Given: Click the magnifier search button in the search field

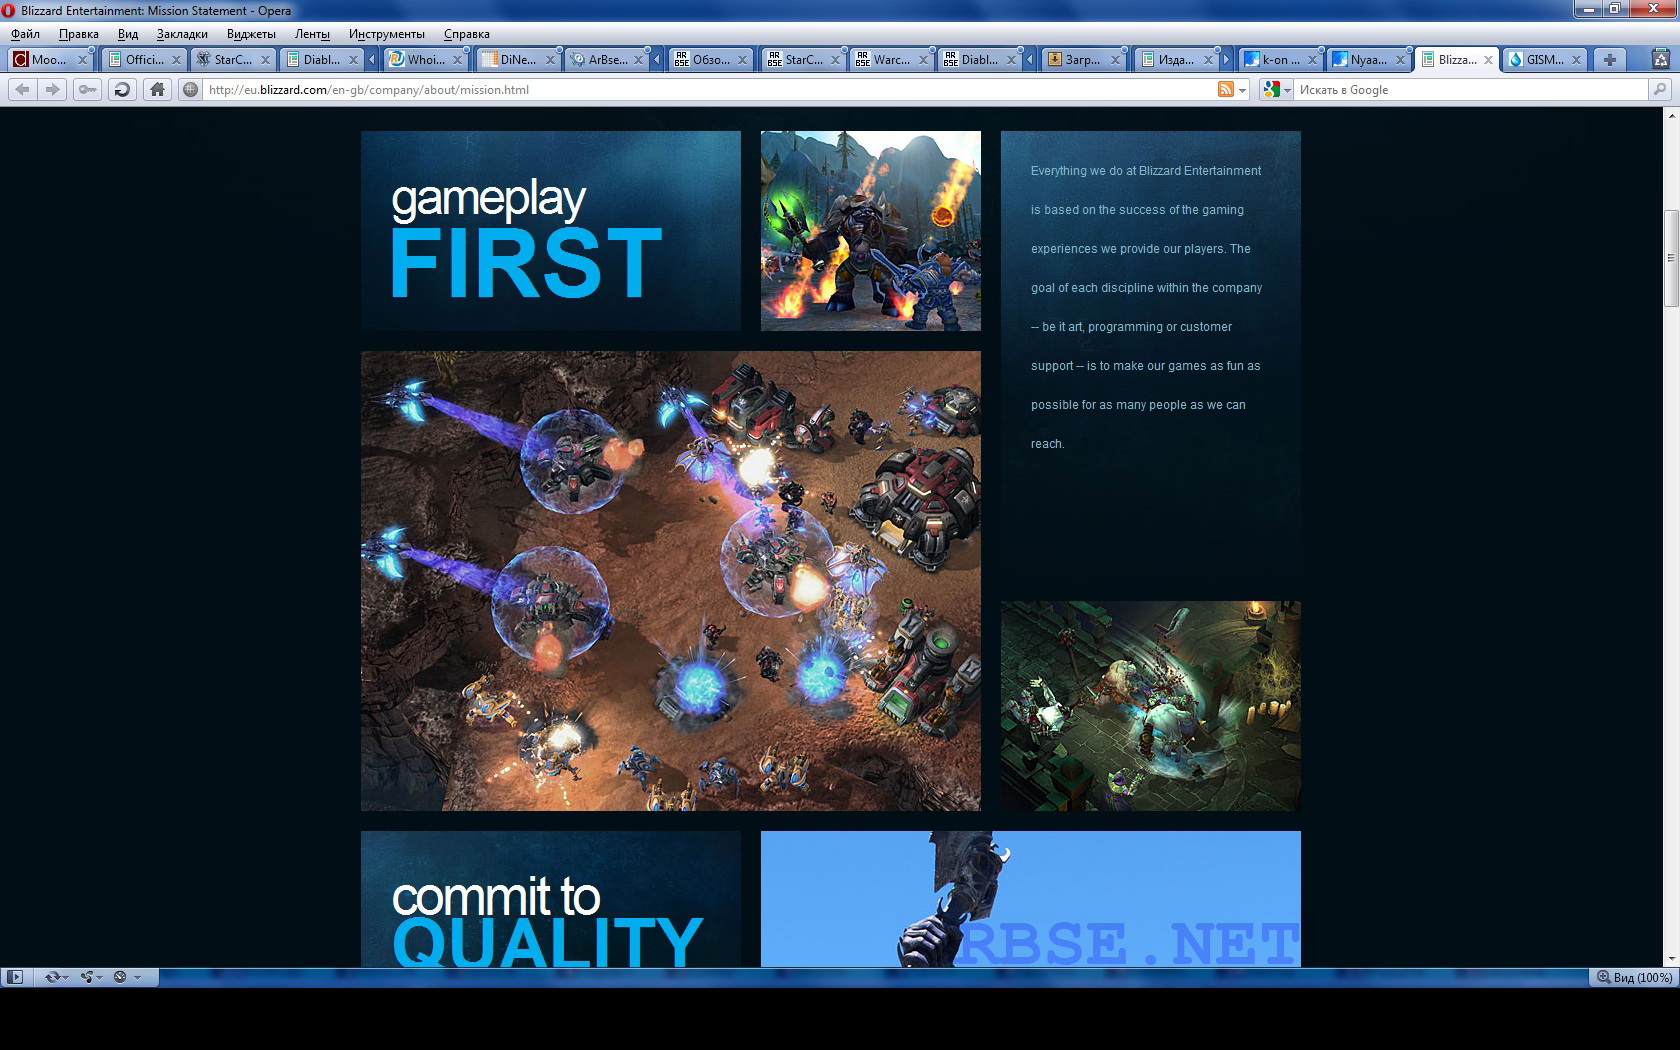Looking at the screenshot, I should (x=1660, y=90).
